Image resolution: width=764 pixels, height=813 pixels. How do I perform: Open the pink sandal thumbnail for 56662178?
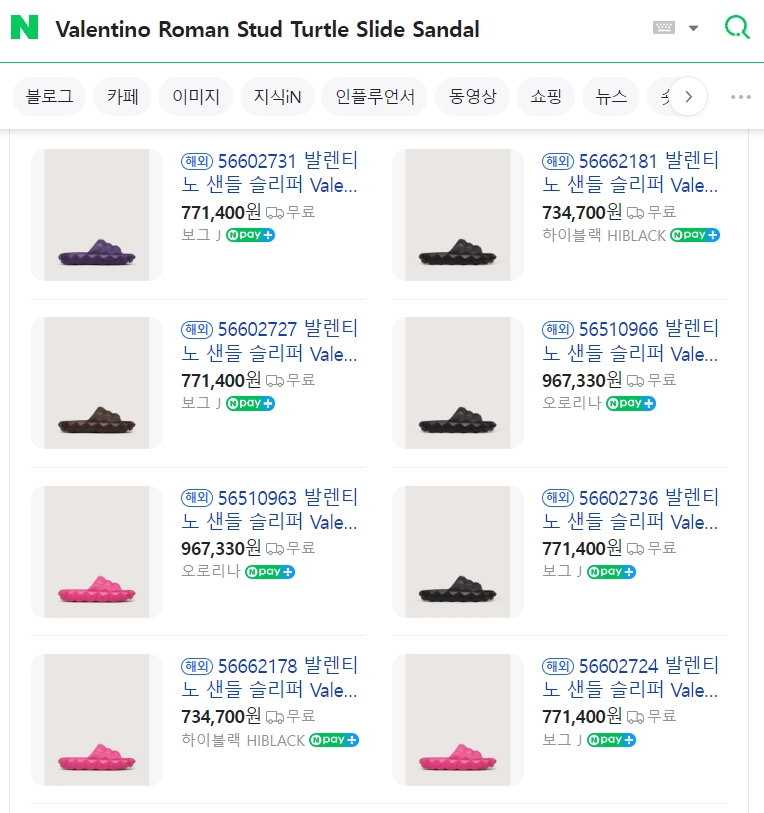pyautogui.click(x=97, y=720)
